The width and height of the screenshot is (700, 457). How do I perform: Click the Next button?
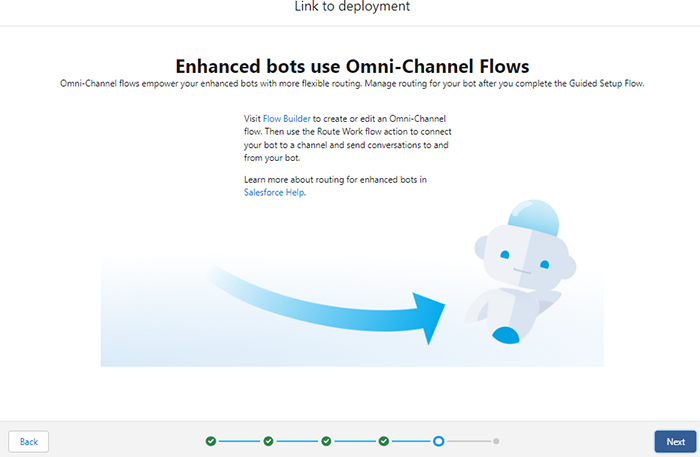(675, 441)
